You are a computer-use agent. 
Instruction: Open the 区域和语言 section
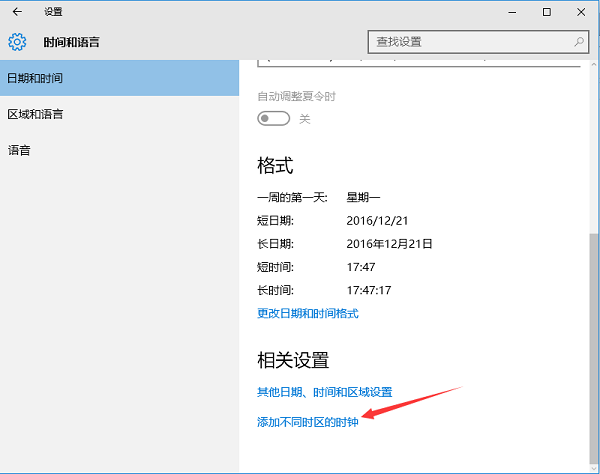pyautogui.click(x=119, y=114)
